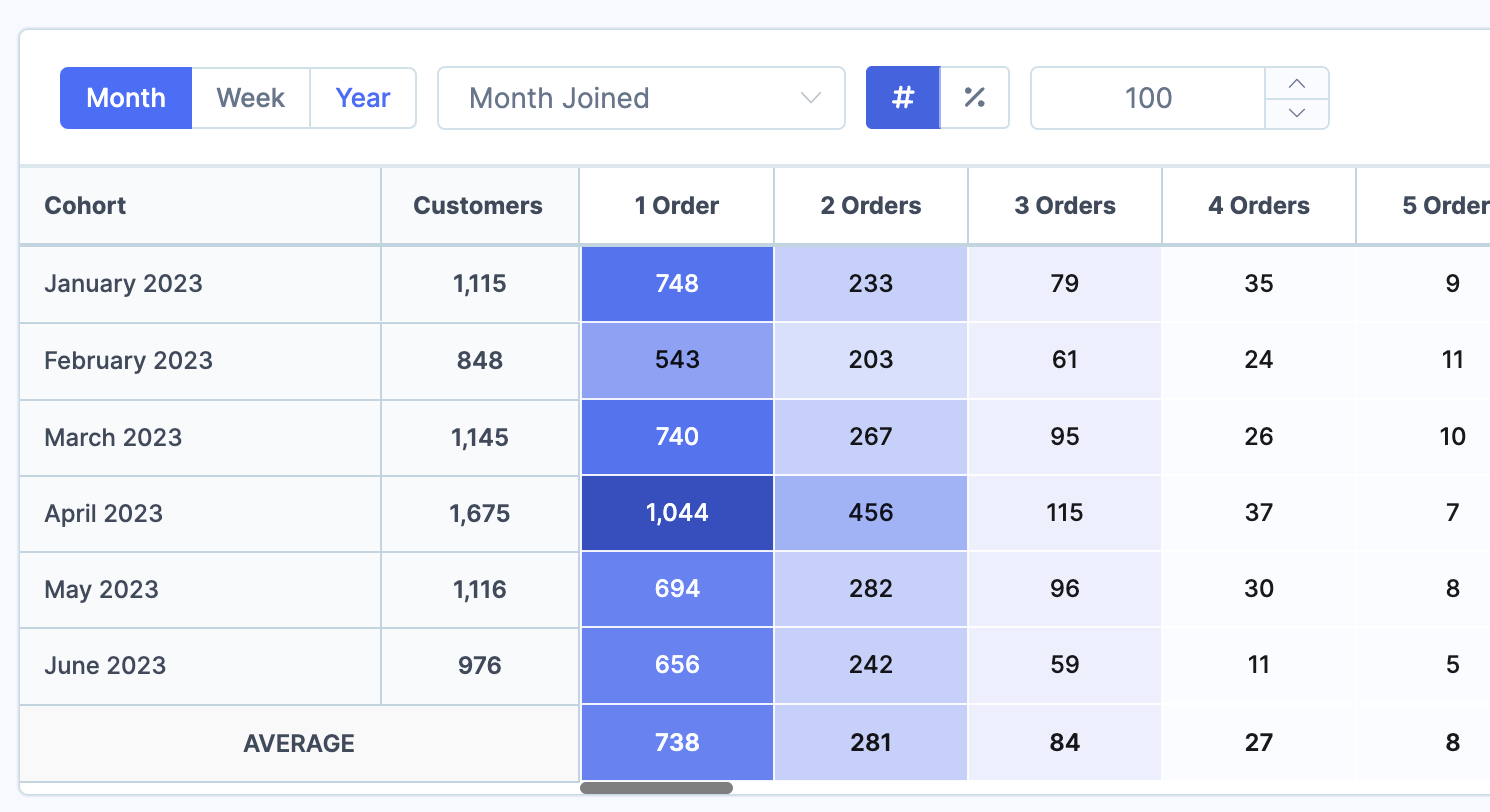Click the Cohort column header
The image size is (1490, 812).
coord(85,205)
